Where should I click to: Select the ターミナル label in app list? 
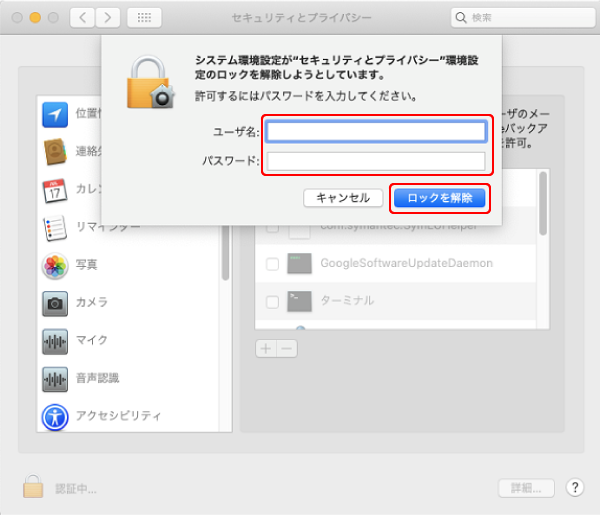coord(347,301)
